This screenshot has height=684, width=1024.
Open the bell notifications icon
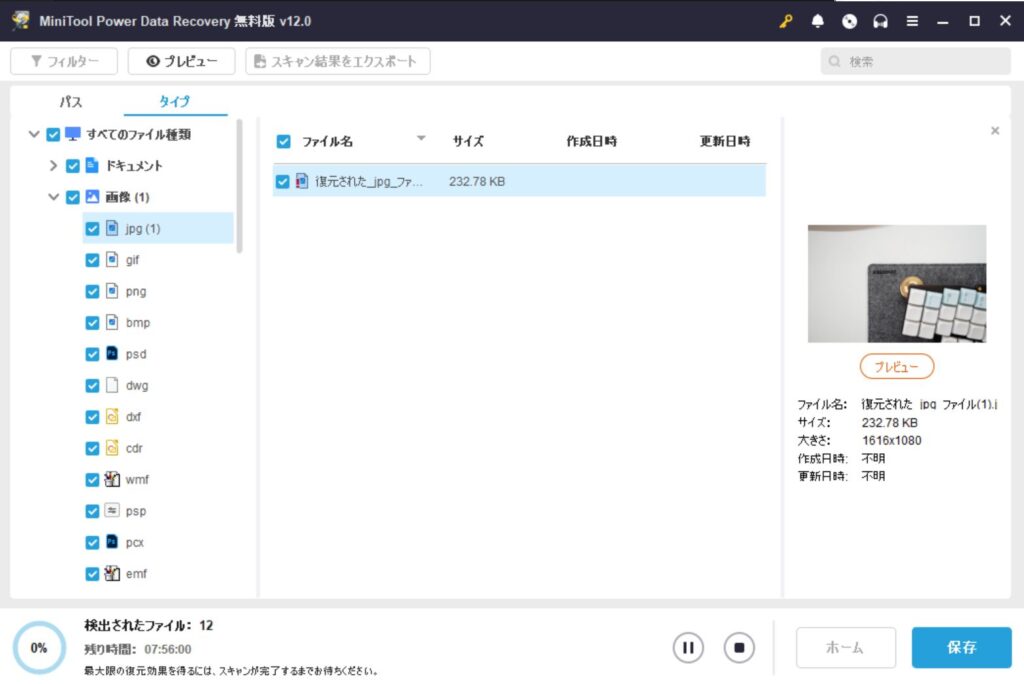tap(817, 21)
